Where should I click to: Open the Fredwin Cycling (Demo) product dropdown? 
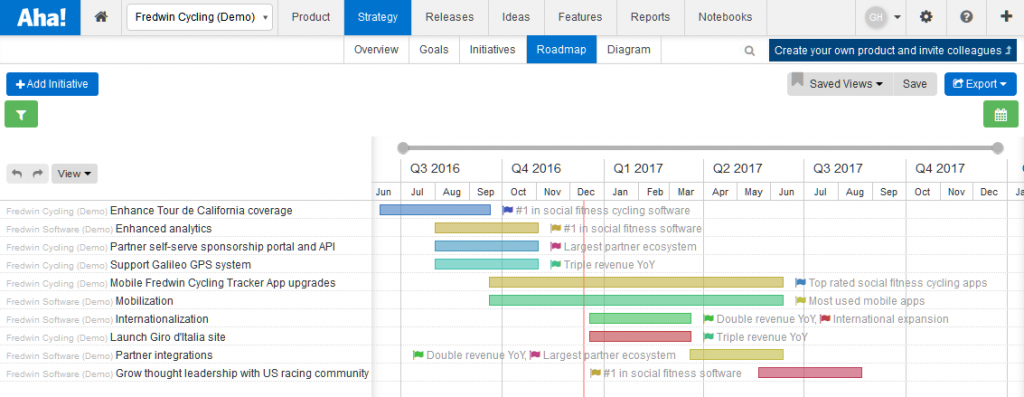click(x=200, y=18)
